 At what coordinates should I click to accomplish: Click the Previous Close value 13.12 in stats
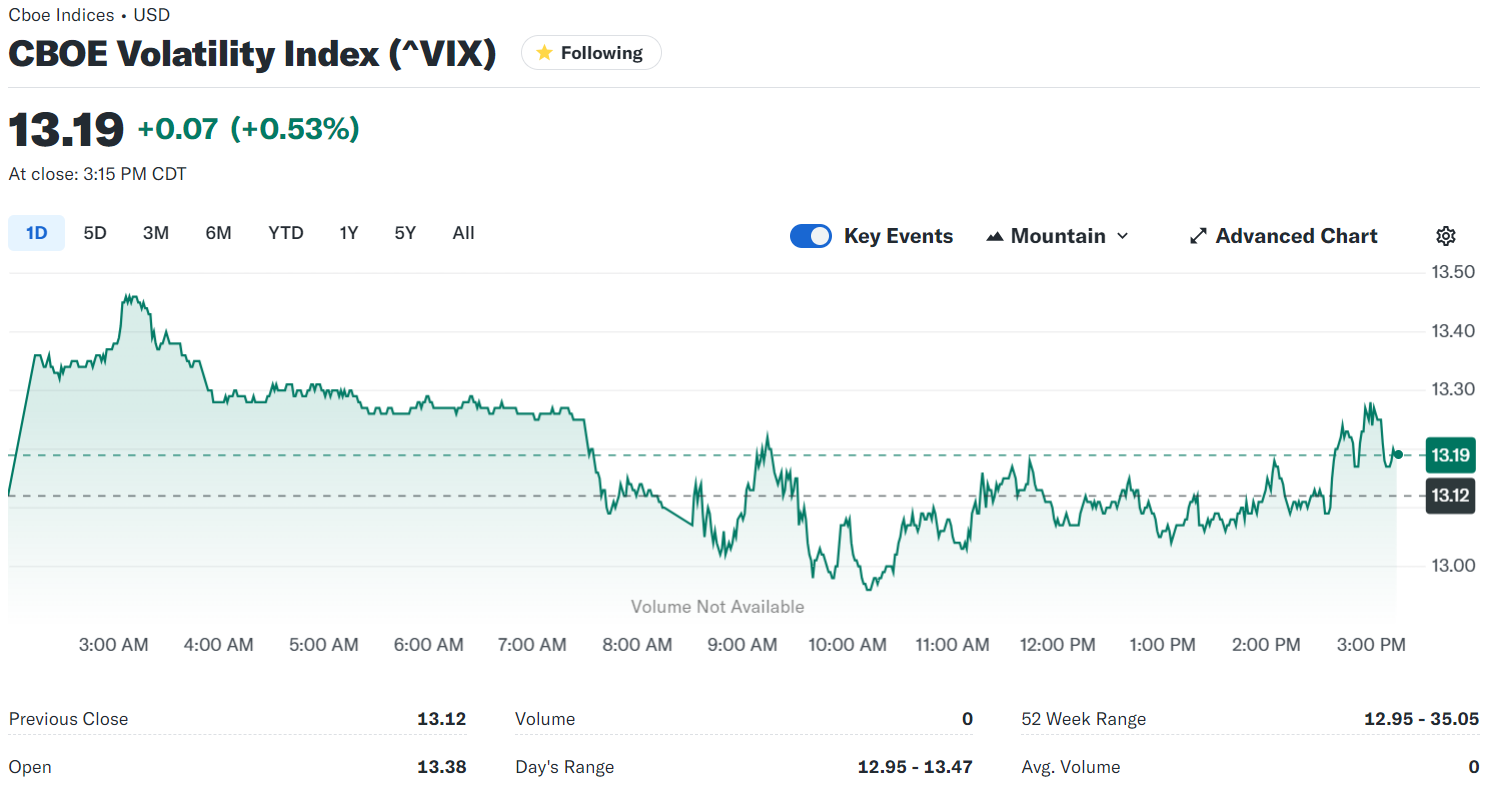(442, 719)
